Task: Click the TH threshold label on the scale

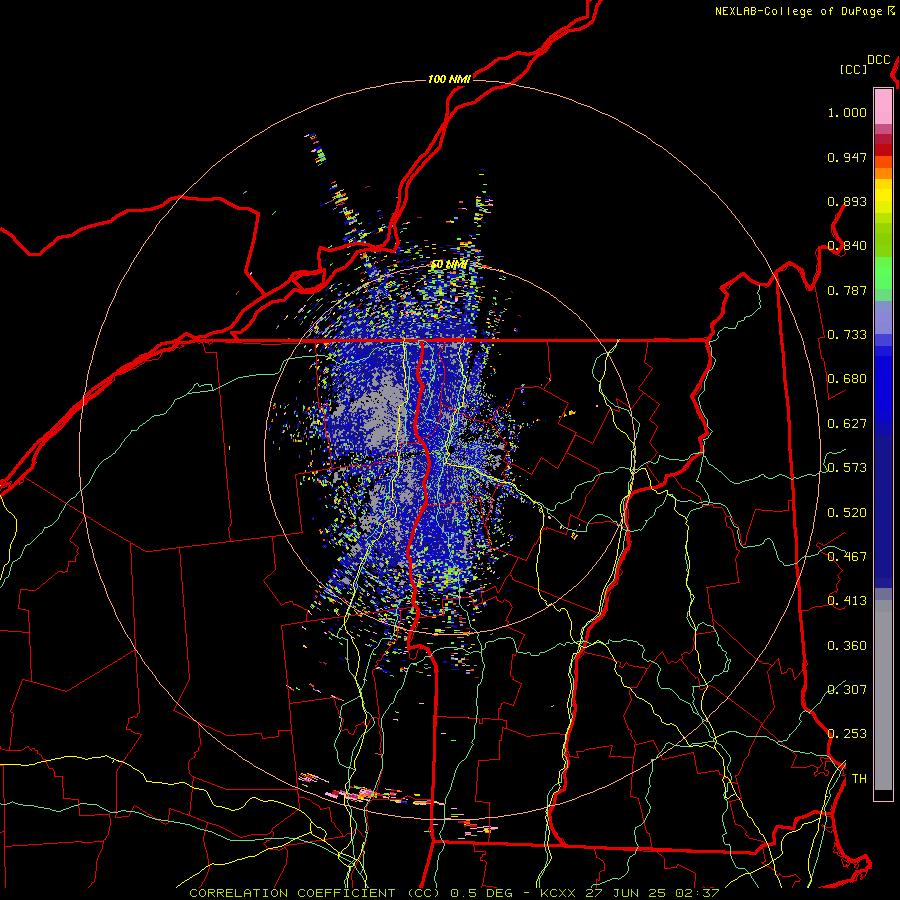Action: click(859, 779)
